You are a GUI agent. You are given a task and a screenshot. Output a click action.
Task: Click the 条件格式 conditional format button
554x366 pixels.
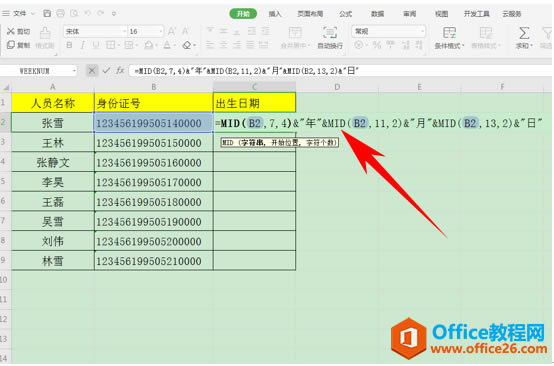[449, 38]
